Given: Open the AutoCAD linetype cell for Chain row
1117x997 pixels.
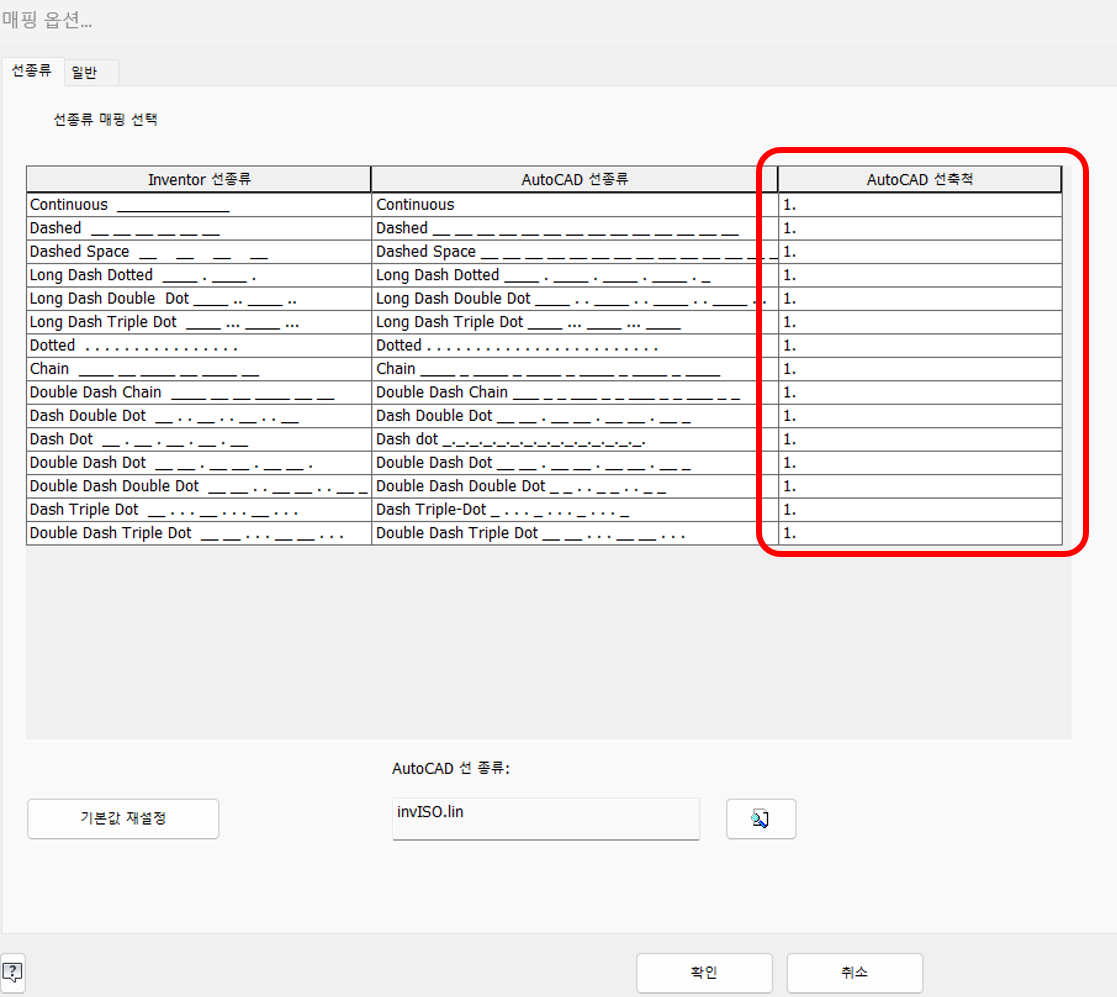Looking at the screenshot, I should 570,368.
